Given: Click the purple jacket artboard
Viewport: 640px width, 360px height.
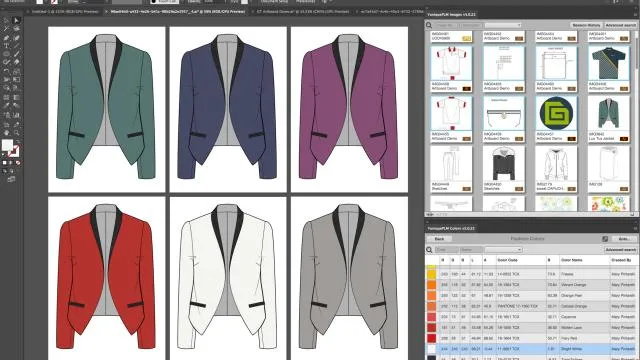Looking at the screenshot, I should point(349,109).
